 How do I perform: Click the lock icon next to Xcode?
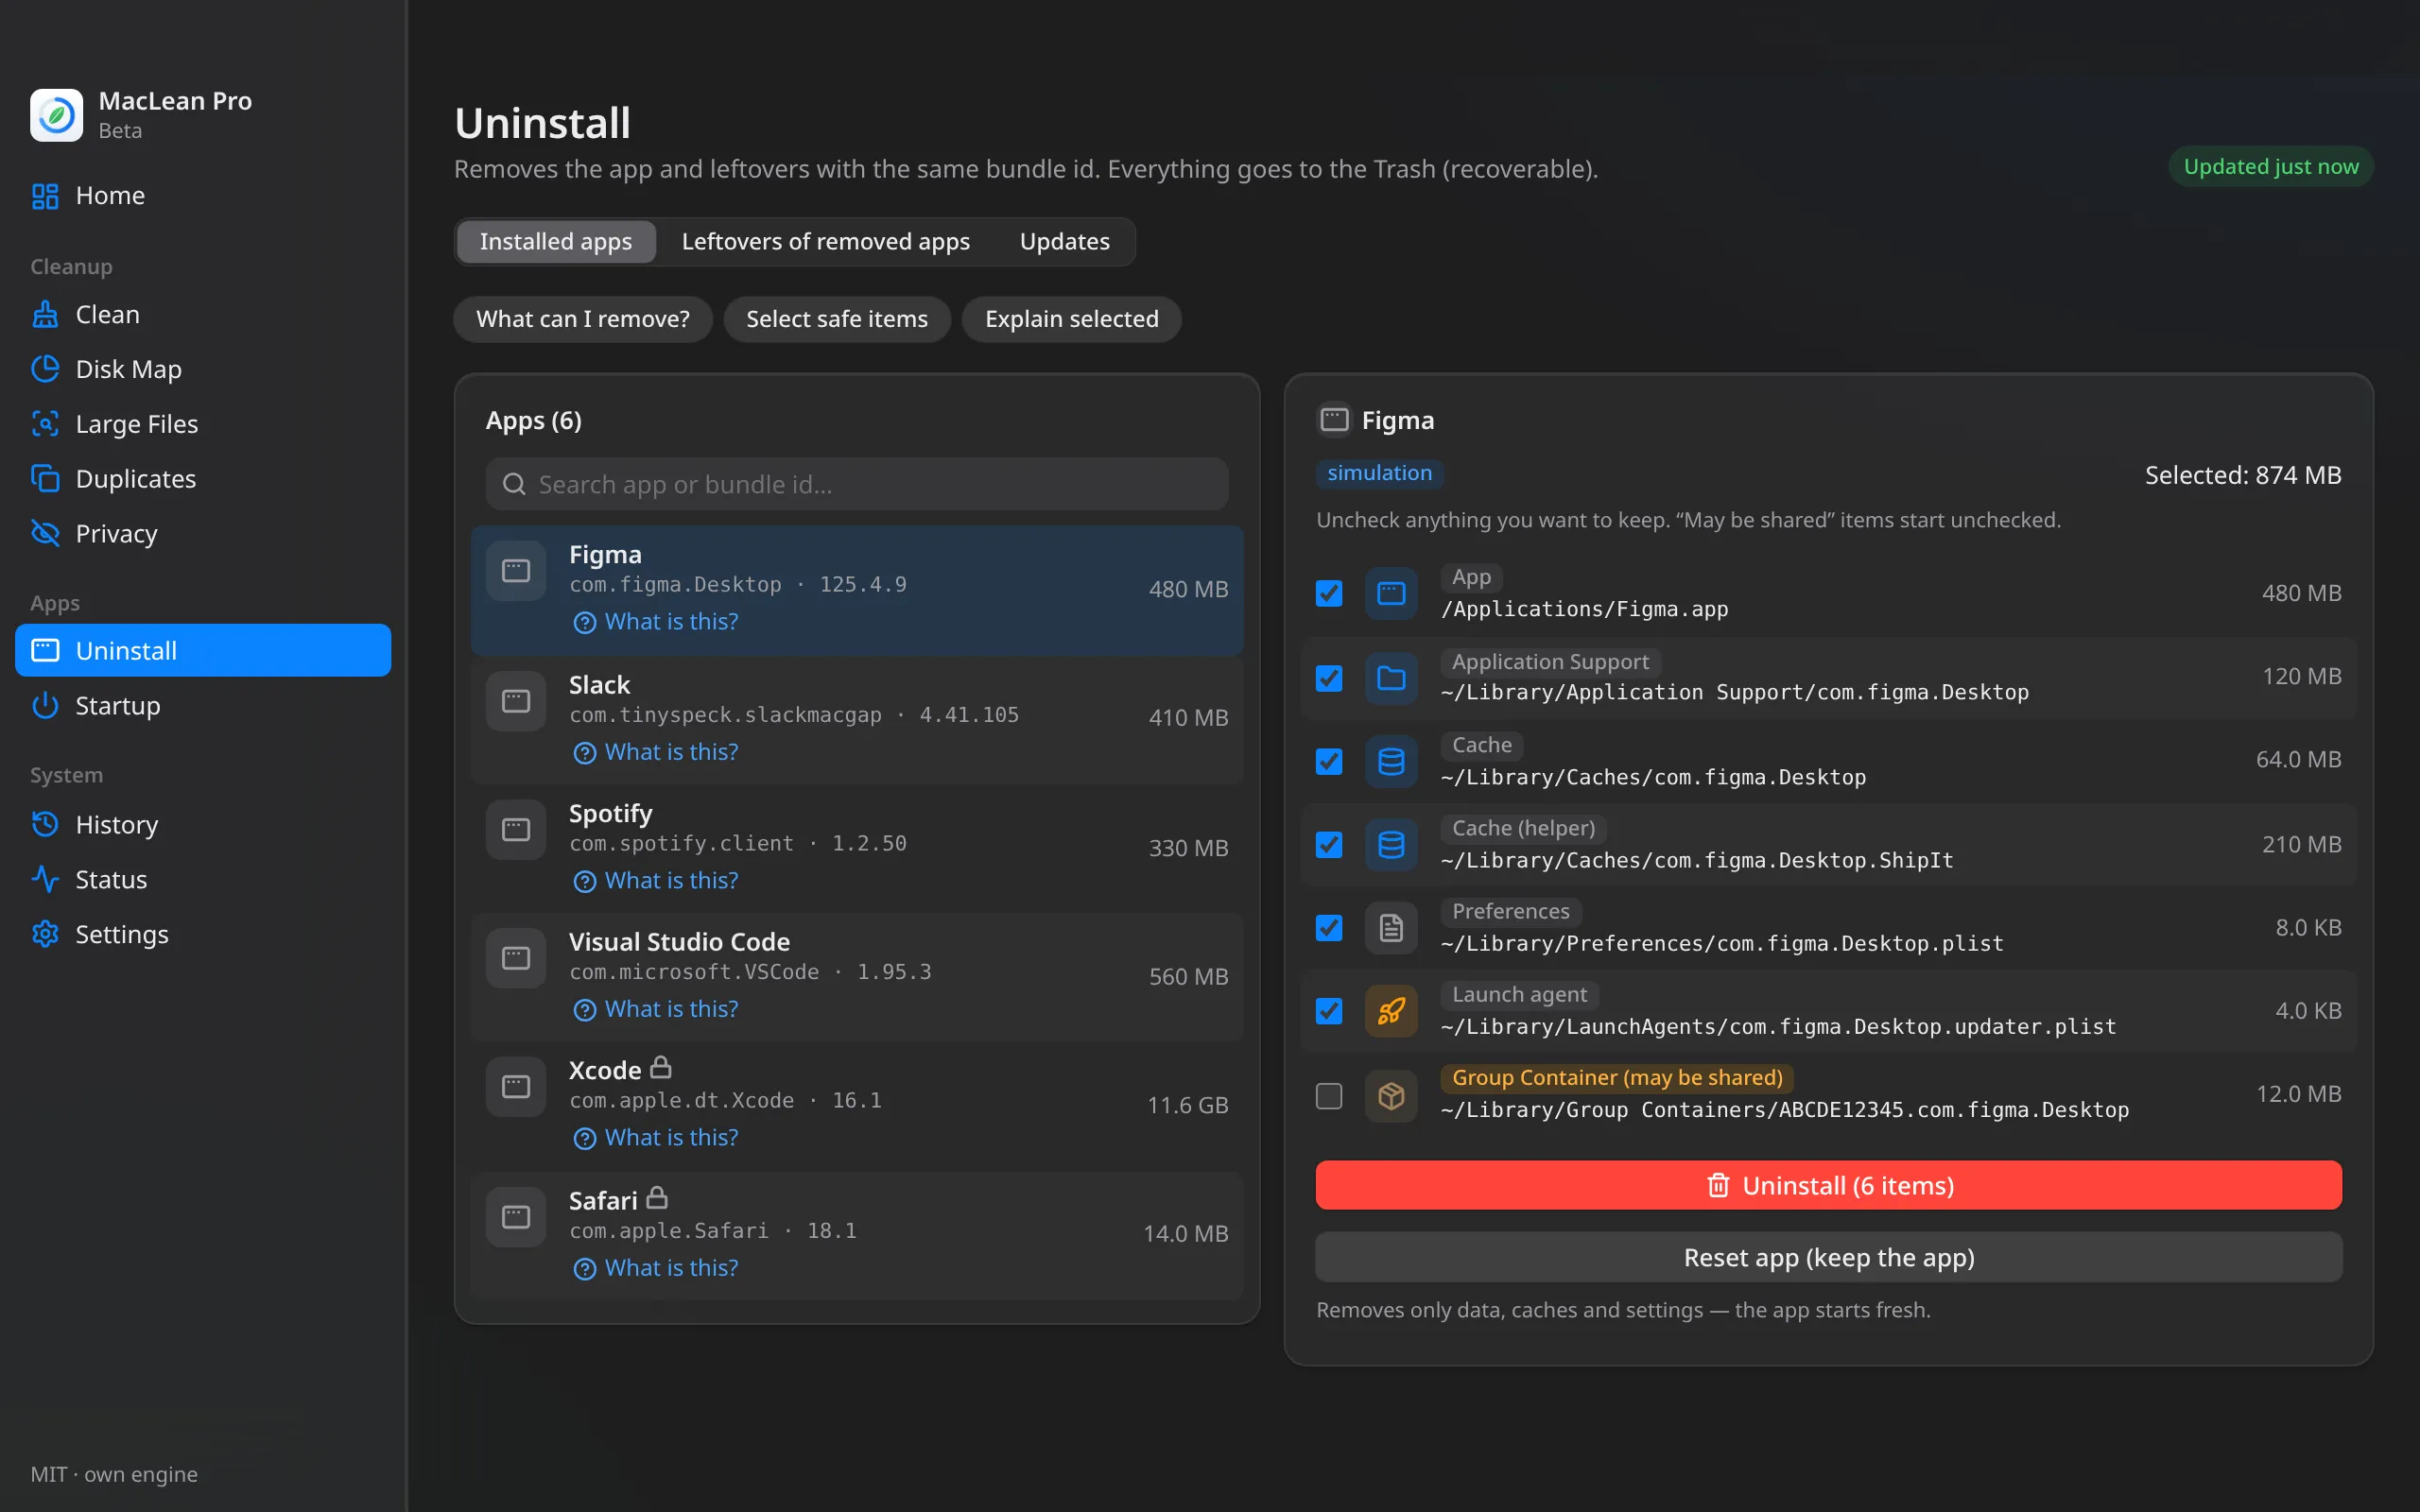point(661,1068)
